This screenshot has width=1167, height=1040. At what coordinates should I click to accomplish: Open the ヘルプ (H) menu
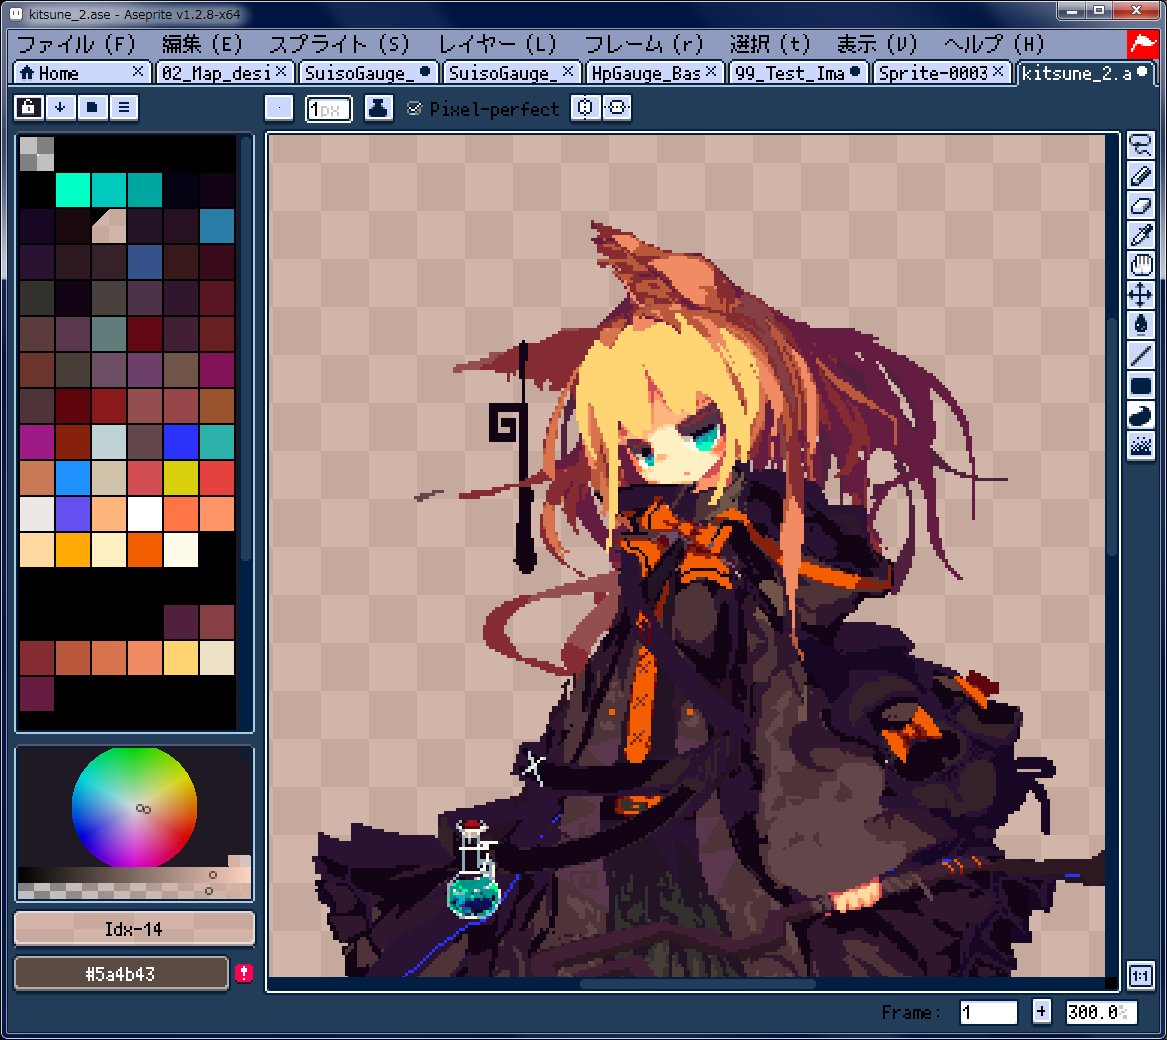994,45
